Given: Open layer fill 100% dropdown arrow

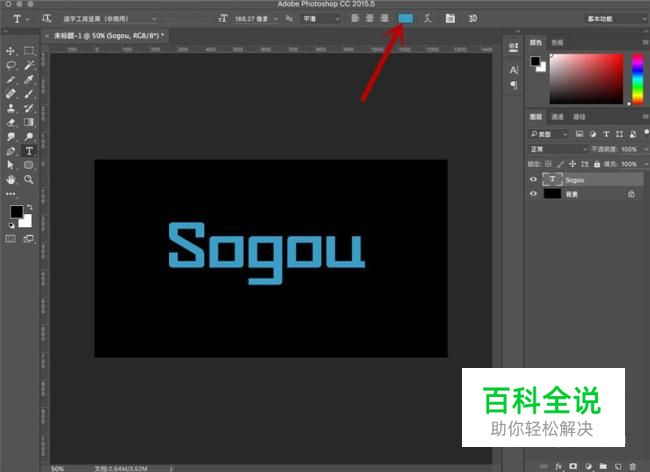Looking at the screenshot, I should [646, 164].
